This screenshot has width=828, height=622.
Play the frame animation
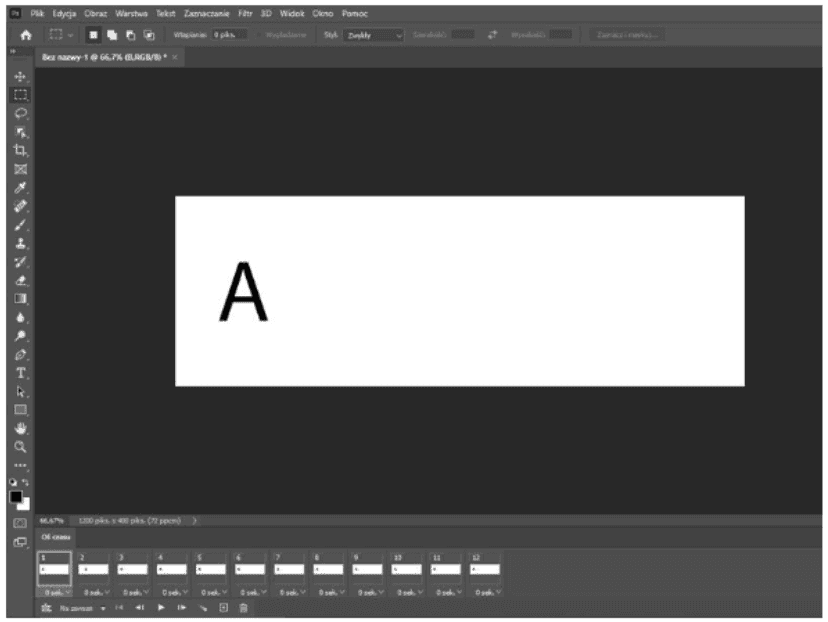click(x=161, y=608)
